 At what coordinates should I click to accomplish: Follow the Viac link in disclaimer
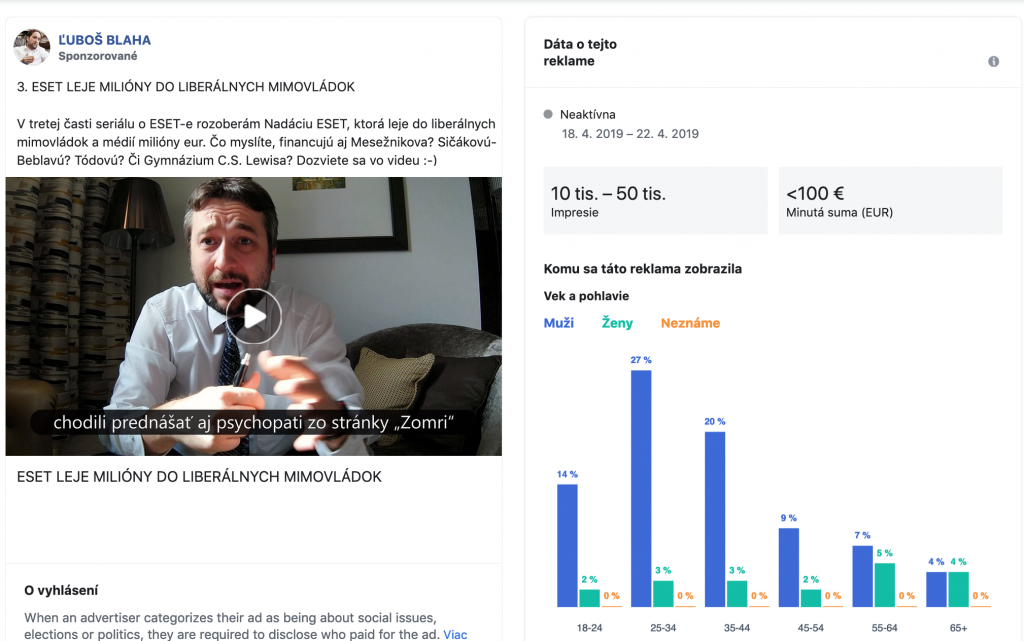455,634
